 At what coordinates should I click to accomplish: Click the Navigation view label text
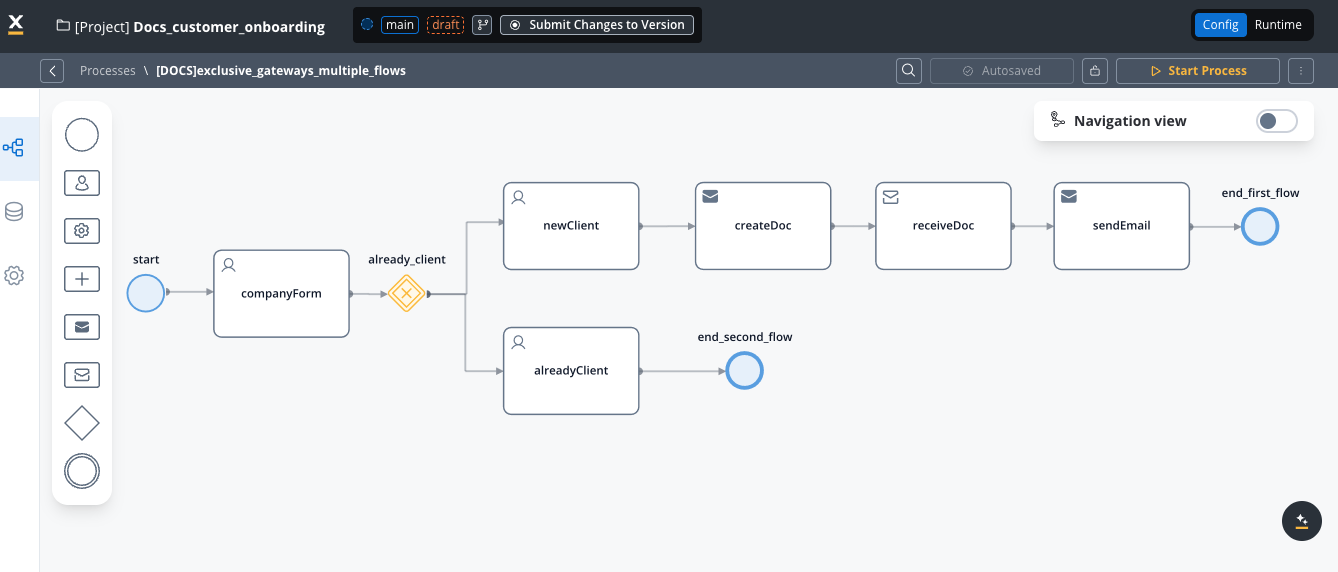click(x=1130, y=121)
